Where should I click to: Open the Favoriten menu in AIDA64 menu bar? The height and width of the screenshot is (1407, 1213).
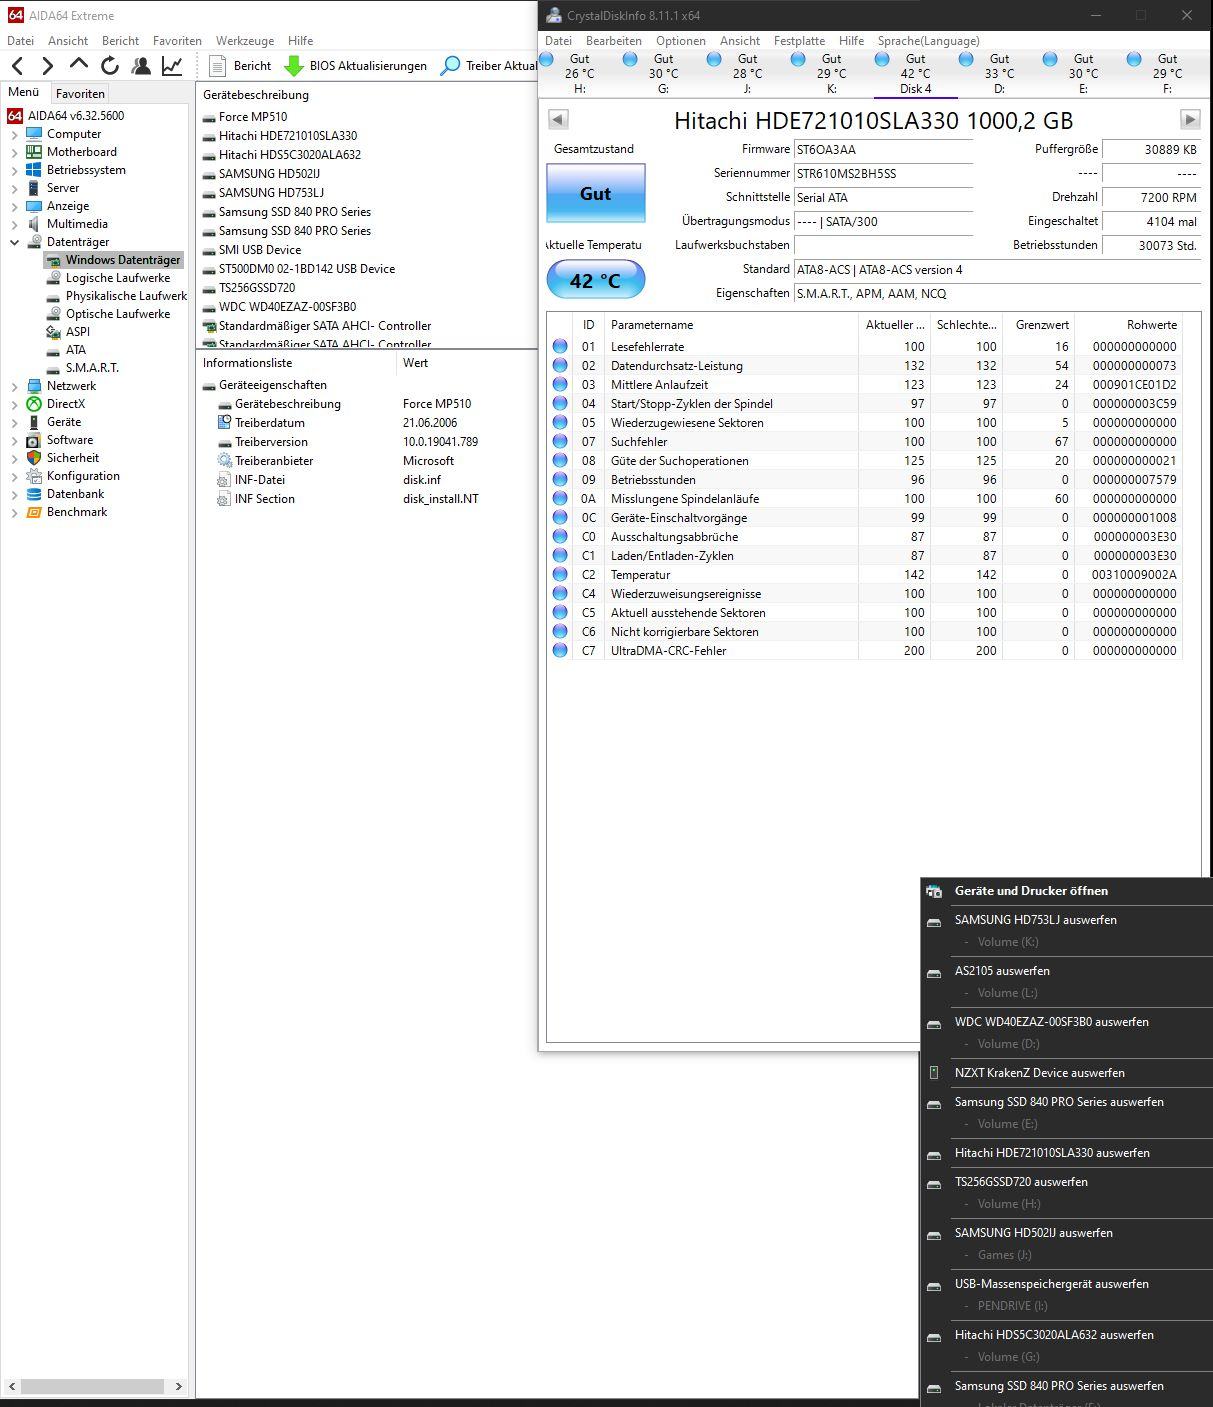[177, 41]
